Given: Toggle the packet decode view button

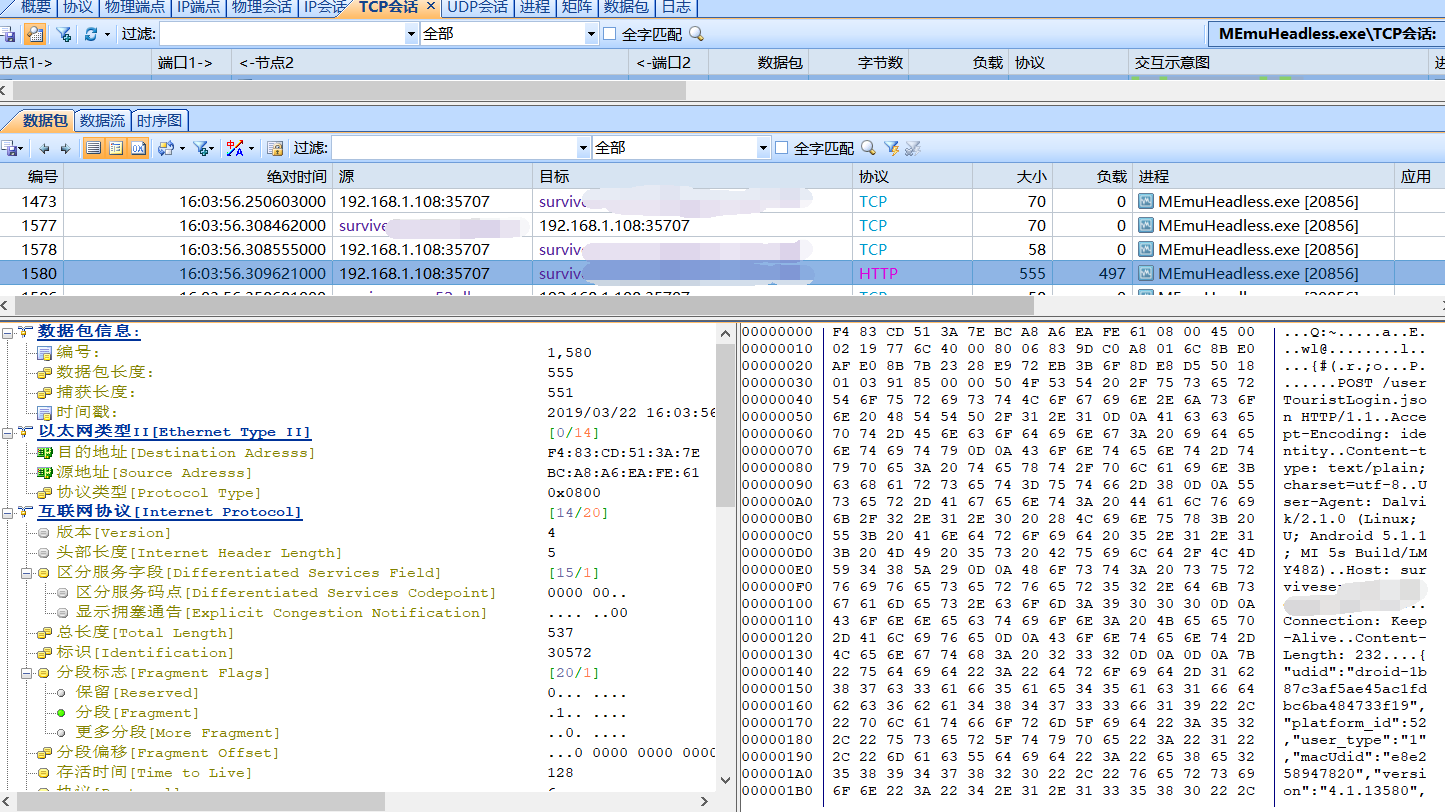Looking at the screenshot, I should [116, 148].
